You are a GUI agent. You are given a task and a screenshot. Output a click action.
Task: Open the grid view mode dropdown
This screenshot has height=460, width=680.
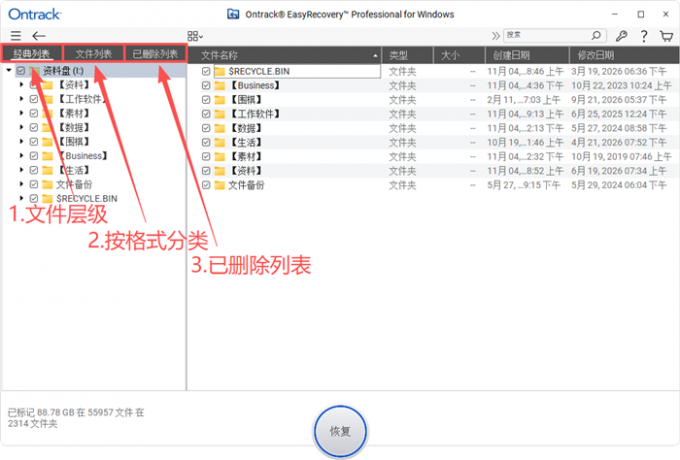195,36
